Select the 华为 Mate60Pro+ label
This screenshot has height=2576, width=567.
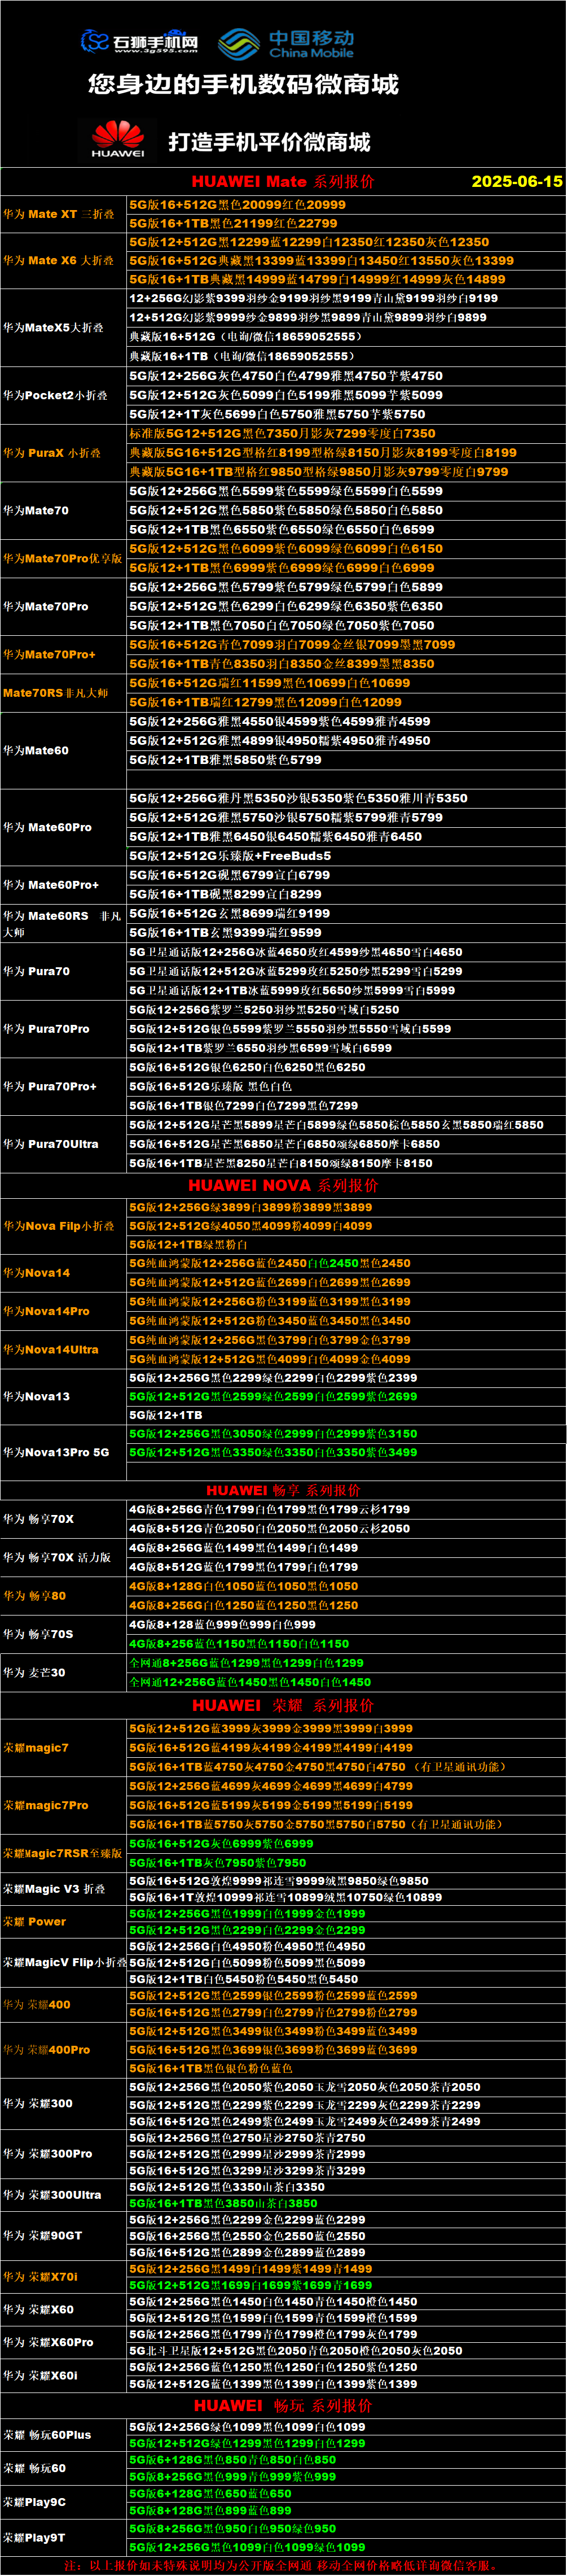(x=51, y=885)
